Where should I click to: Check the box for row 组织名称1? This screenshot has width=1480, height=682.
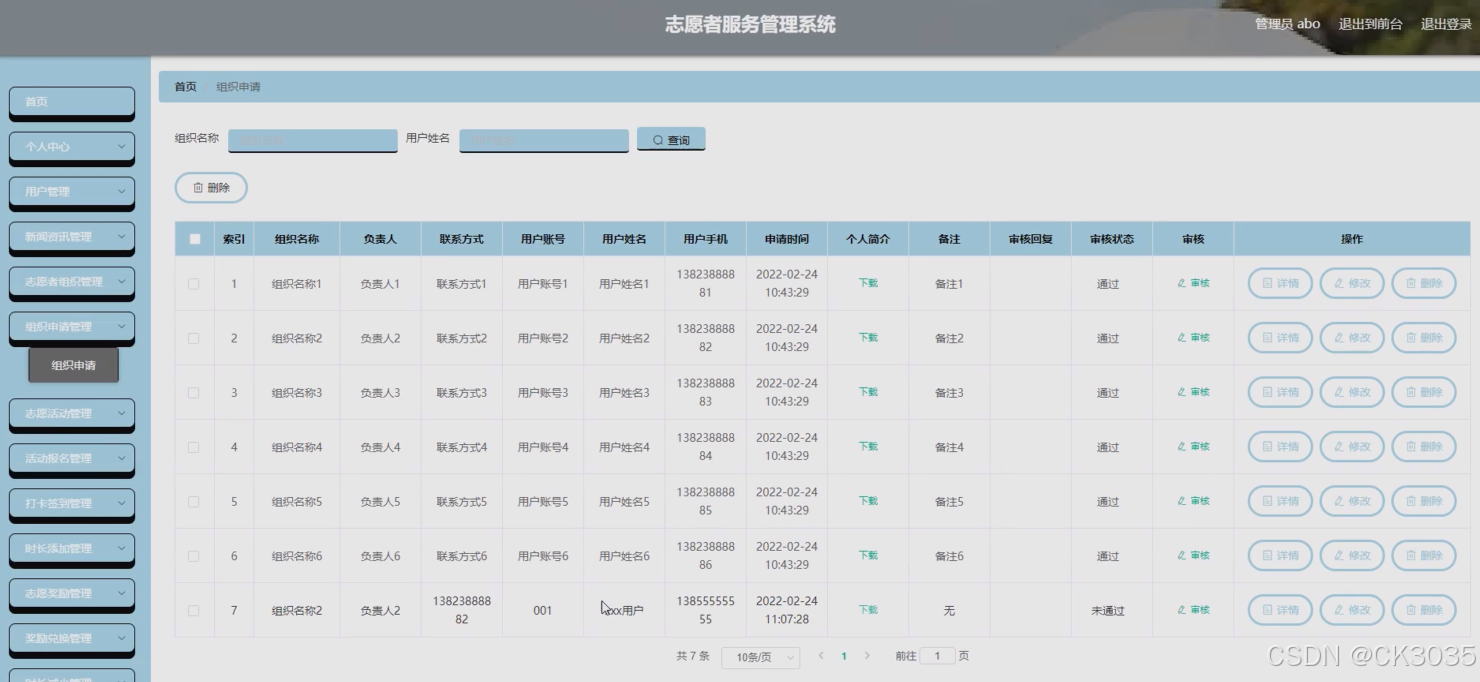194,284
